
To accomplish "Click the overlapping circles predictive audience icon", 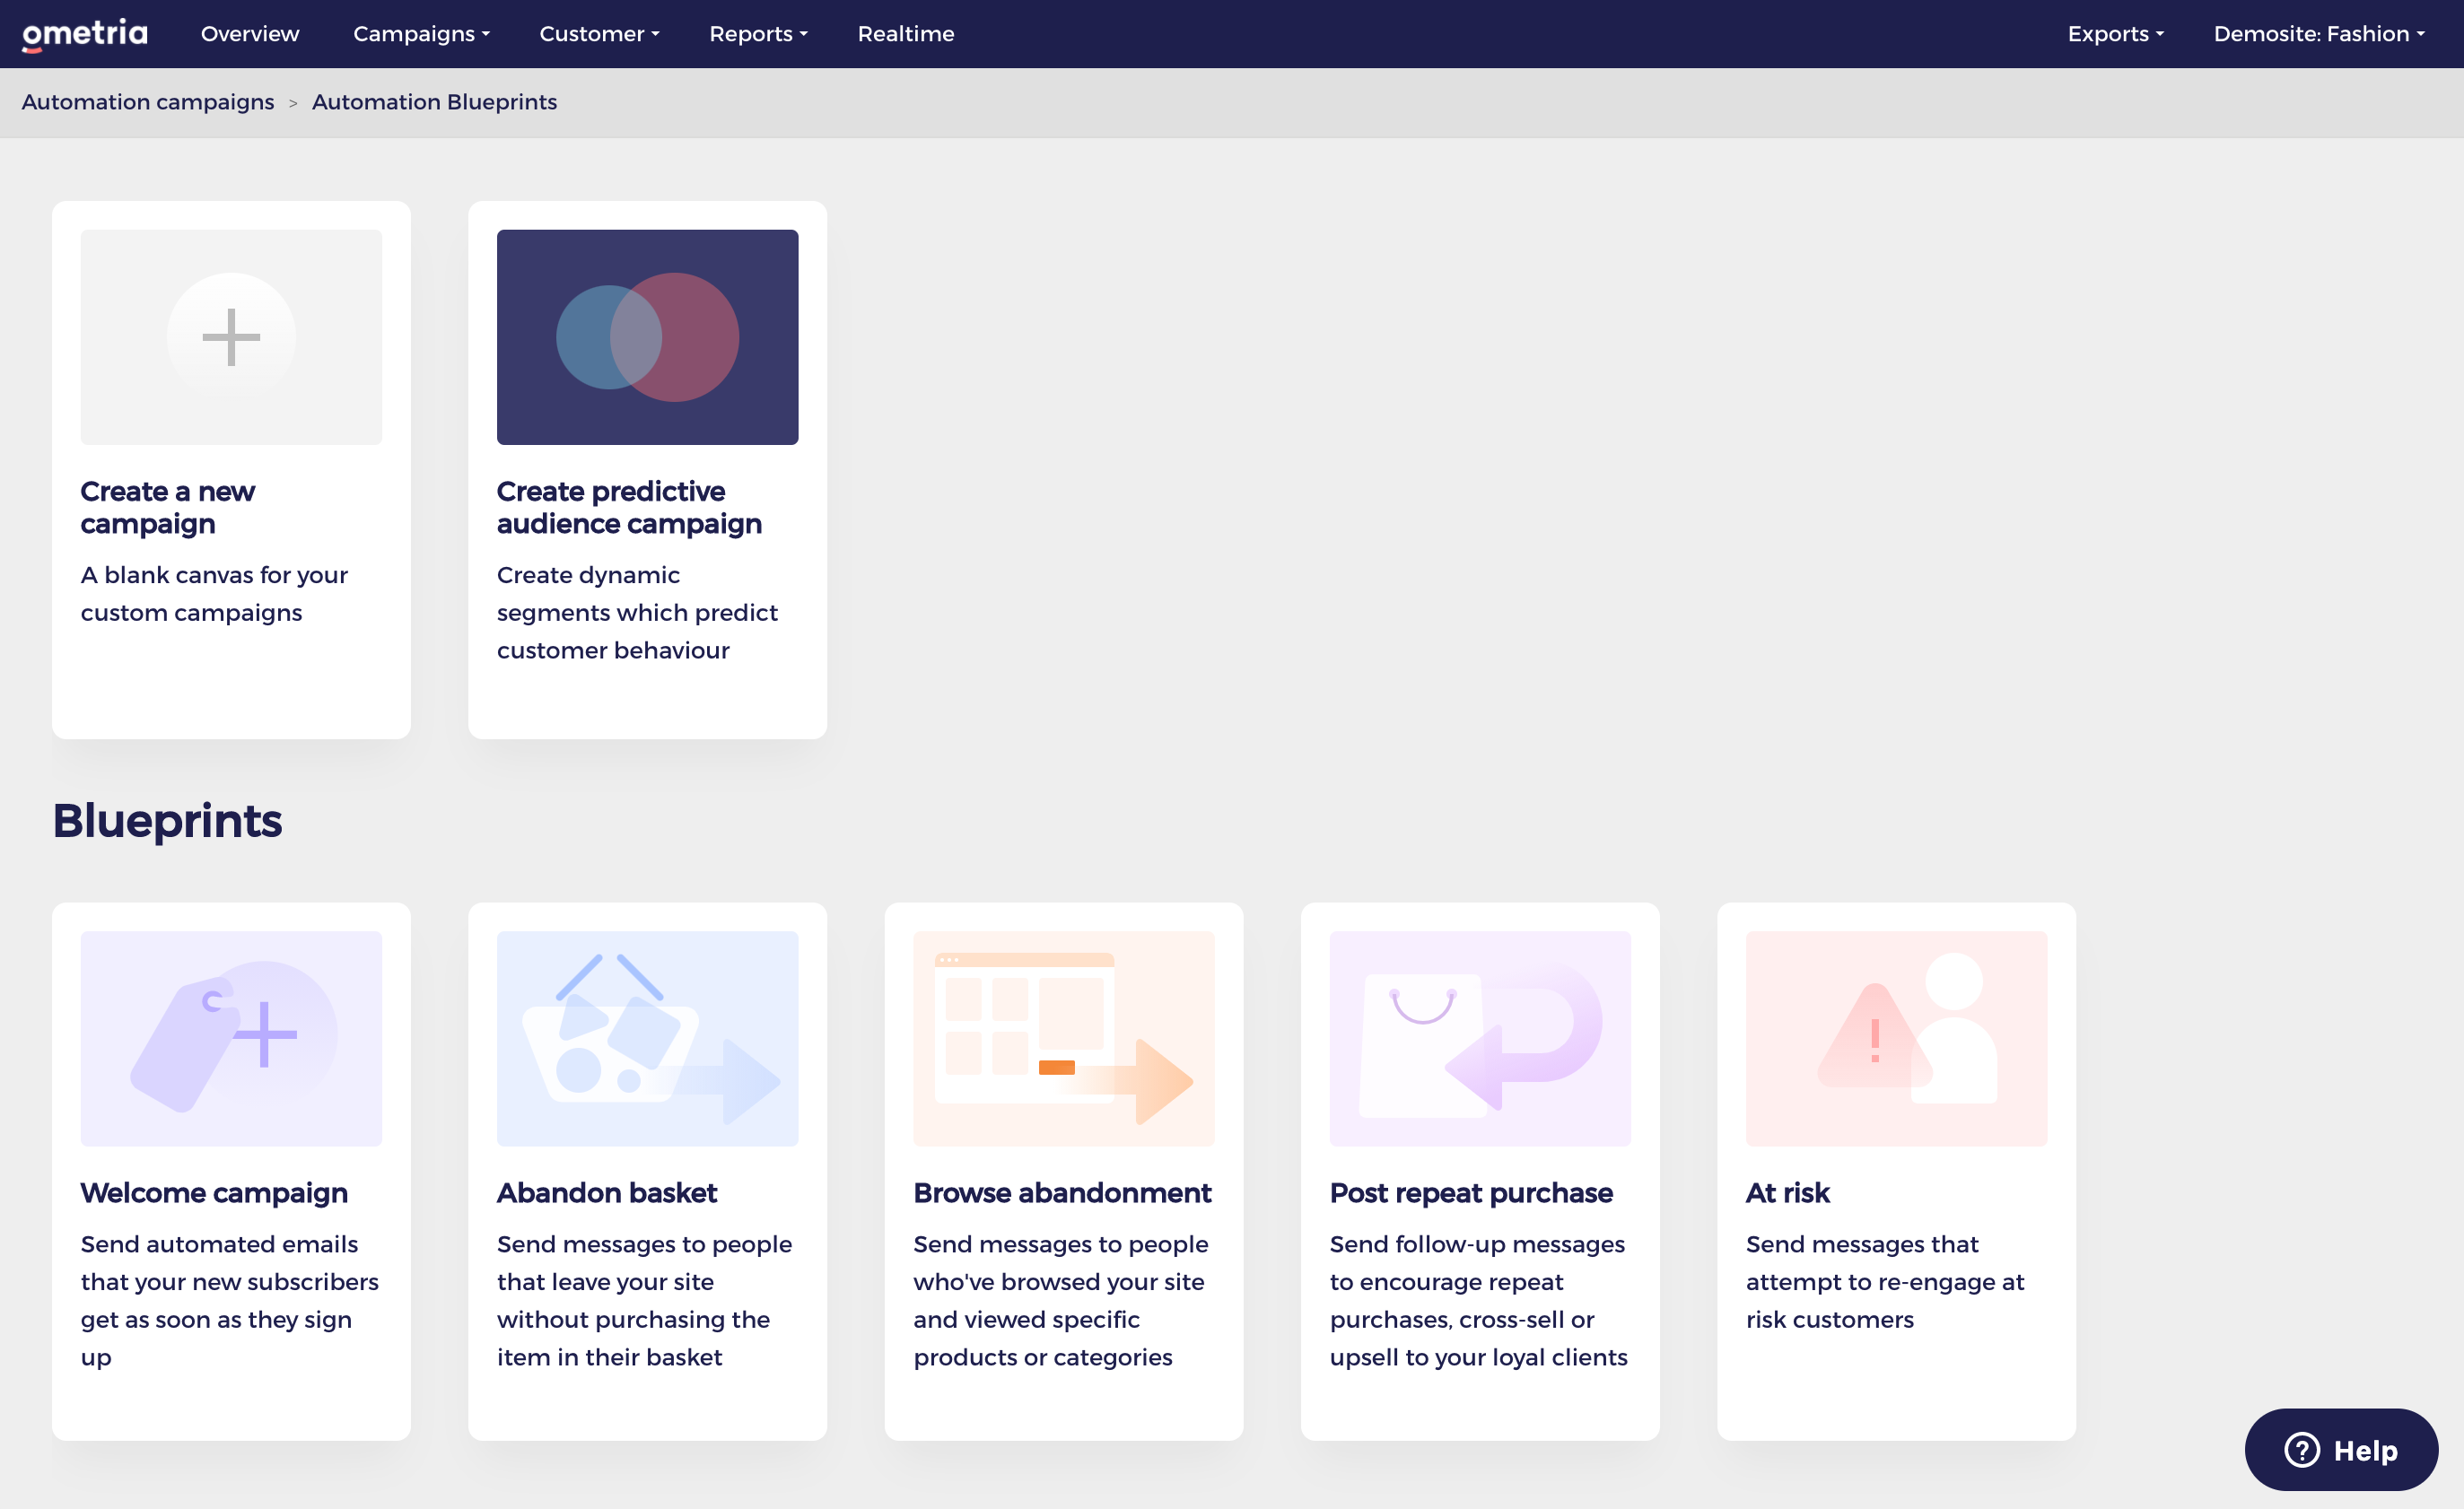I will [647, 337].
